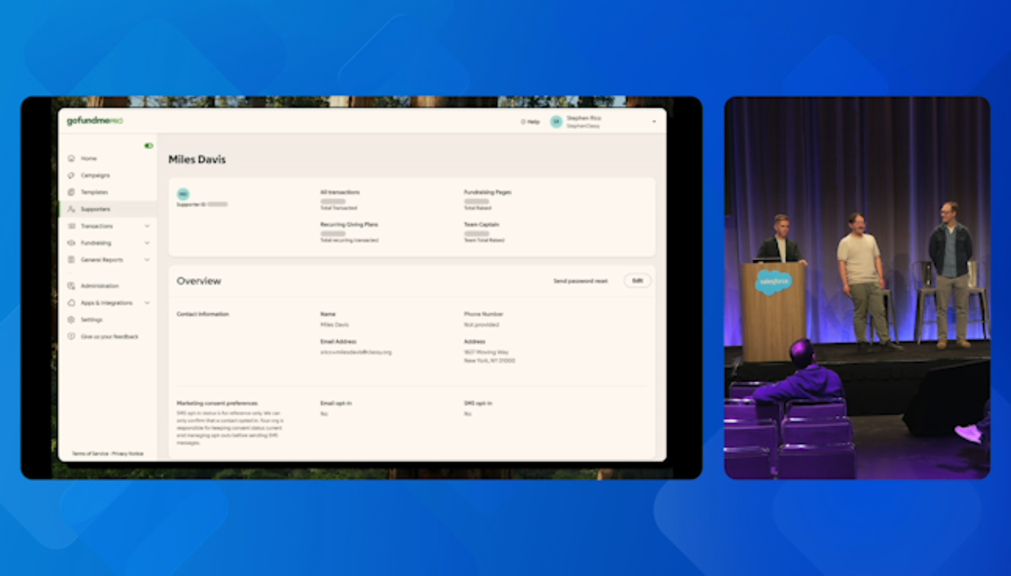Expand the Fundraising submenu chevron
This screenshot has width=1011, height=576.
coord(147,243)
